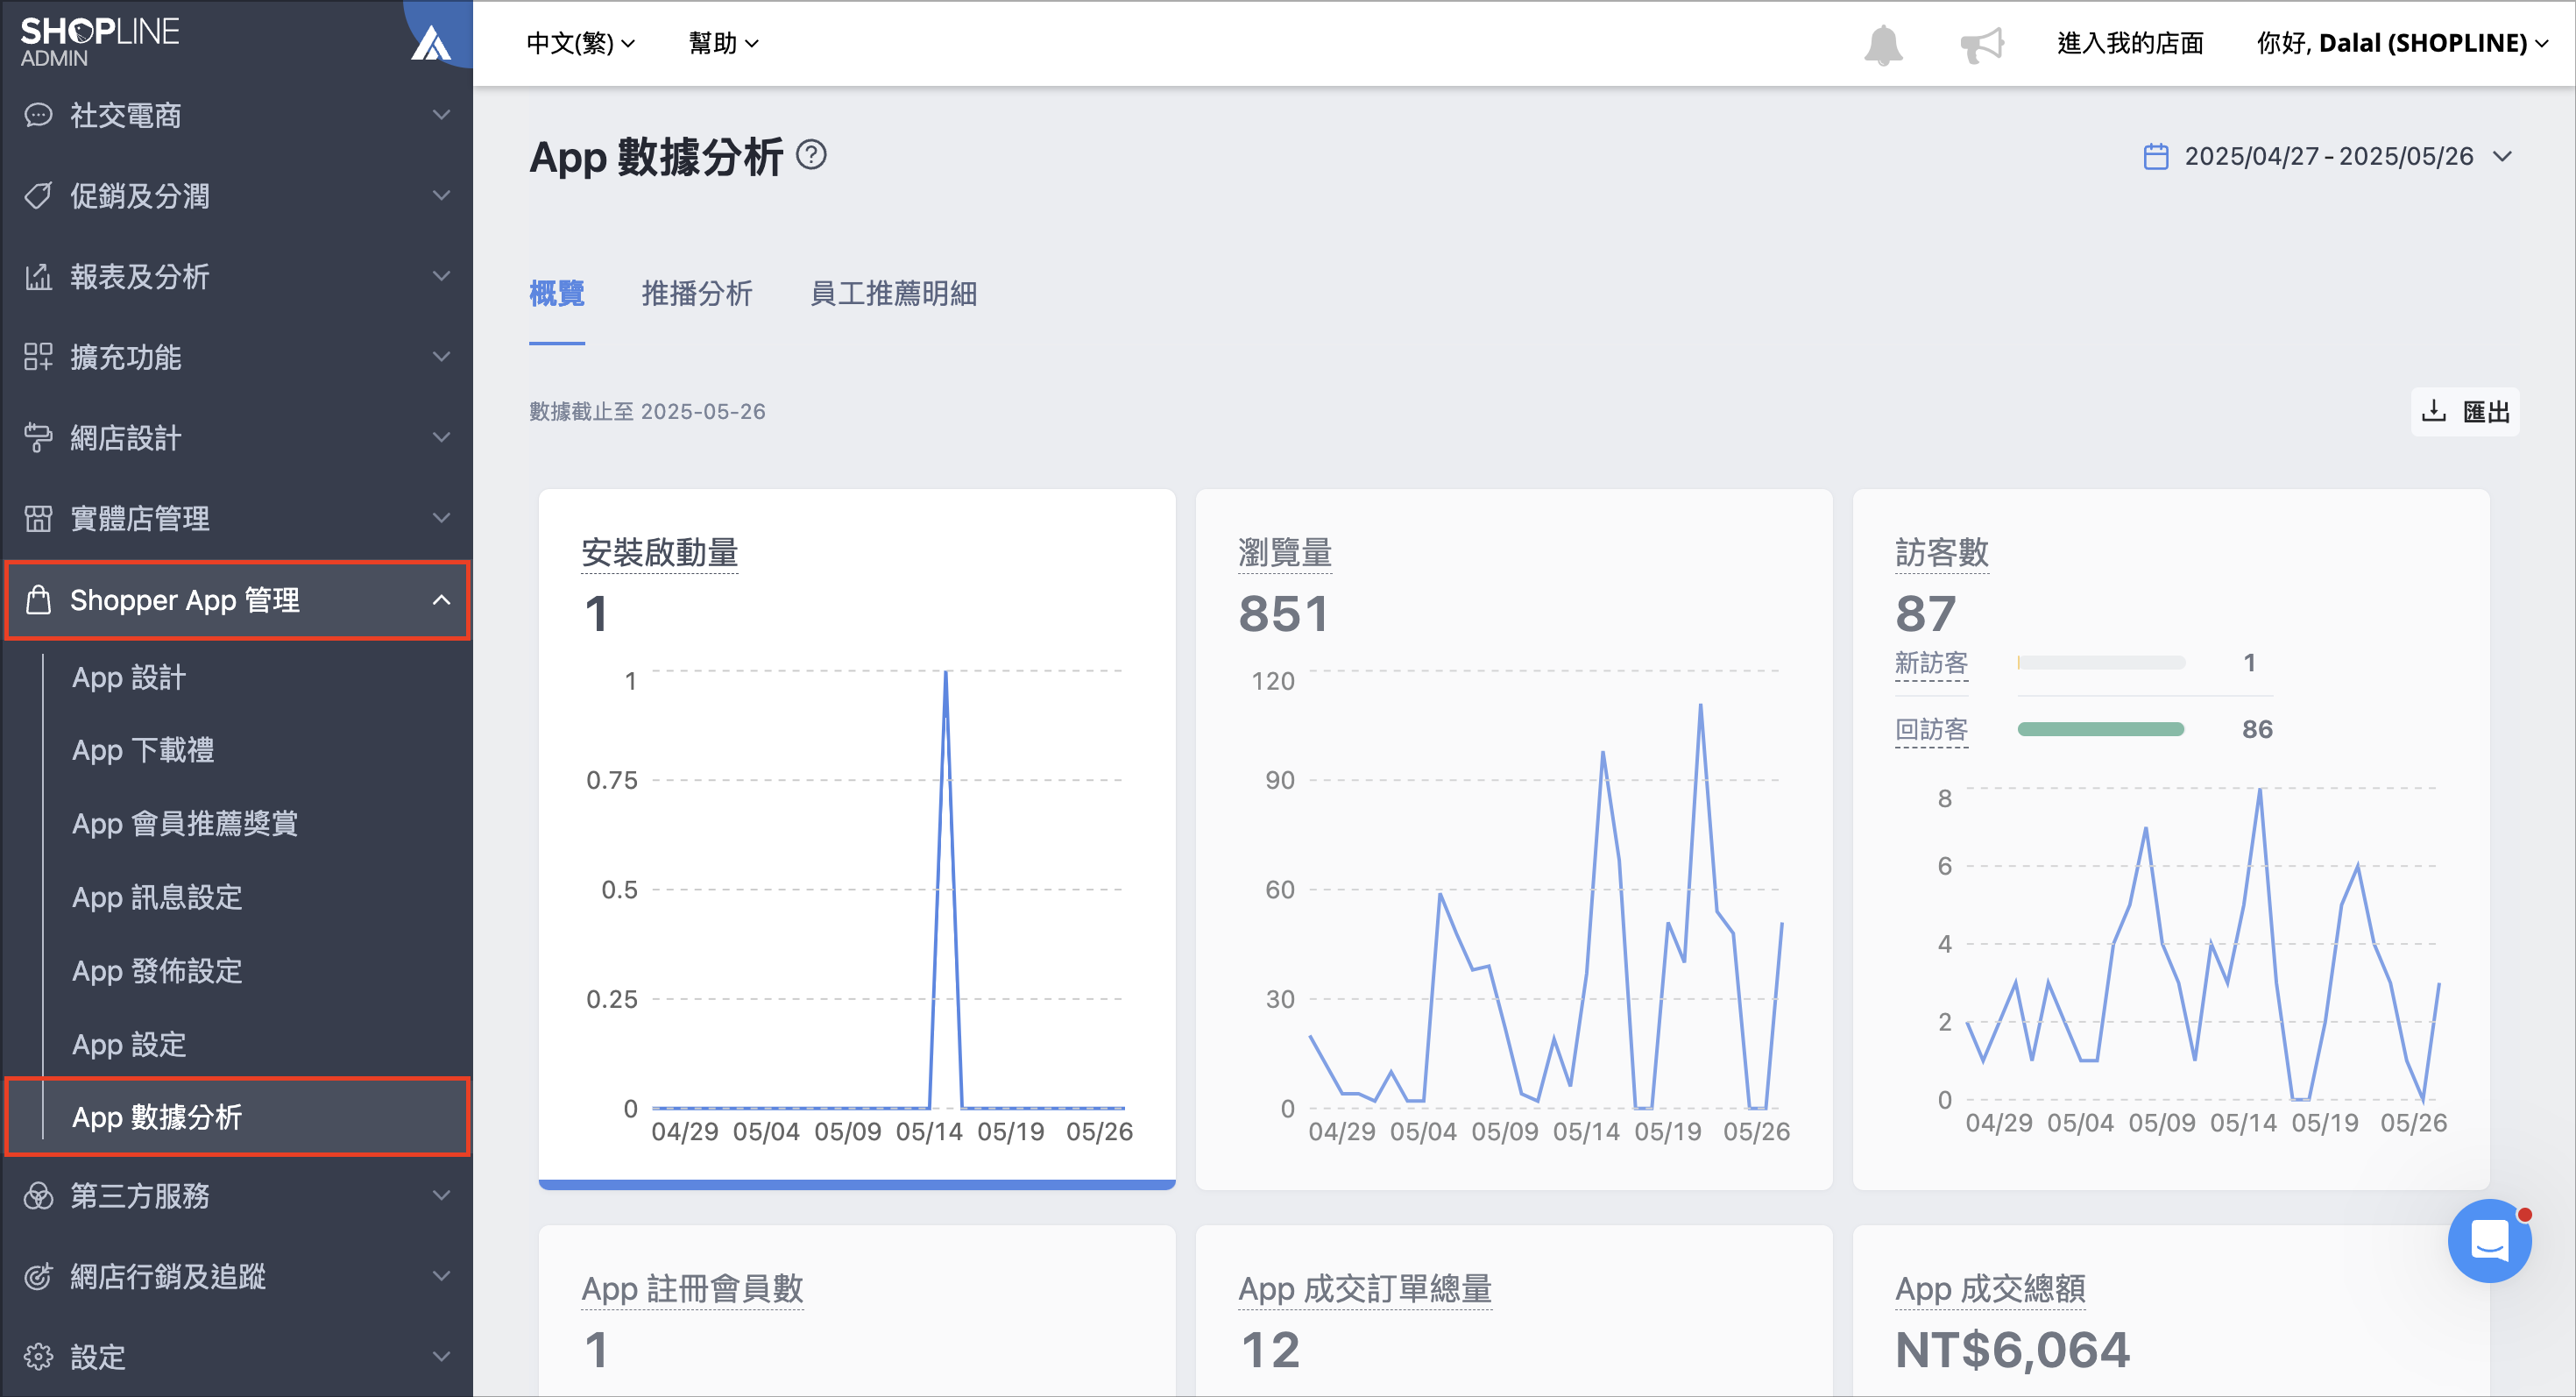The image size is (2576, 1397).
Task: Click the 社交電商 chat bubble icon
Action: pyautogui.click(x=38, y=115)
